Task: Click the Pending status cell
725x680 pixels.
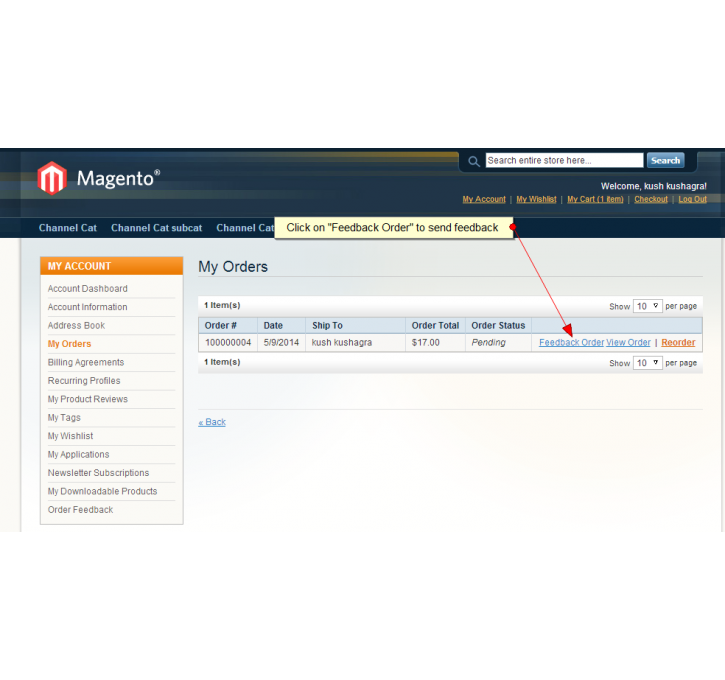Action: click(x=498, y=343)
